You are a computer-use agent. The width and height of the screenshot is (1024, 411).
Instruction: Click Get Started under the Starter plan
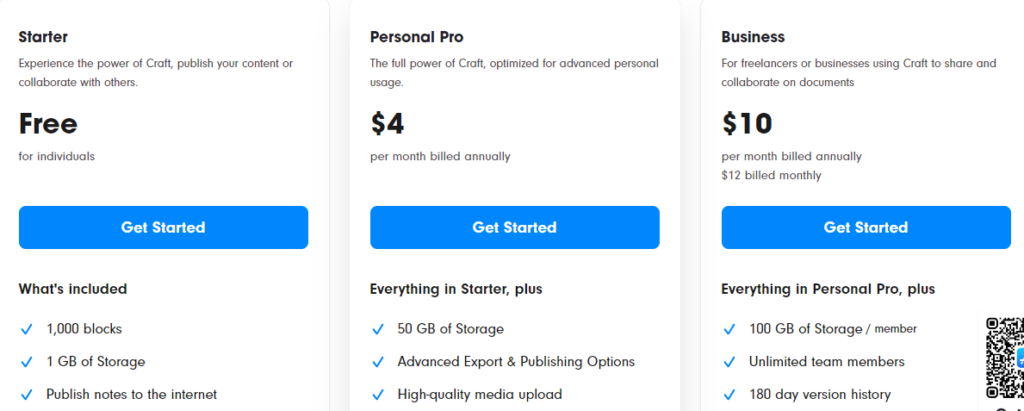pyautogui.click(x=163, y=228)
